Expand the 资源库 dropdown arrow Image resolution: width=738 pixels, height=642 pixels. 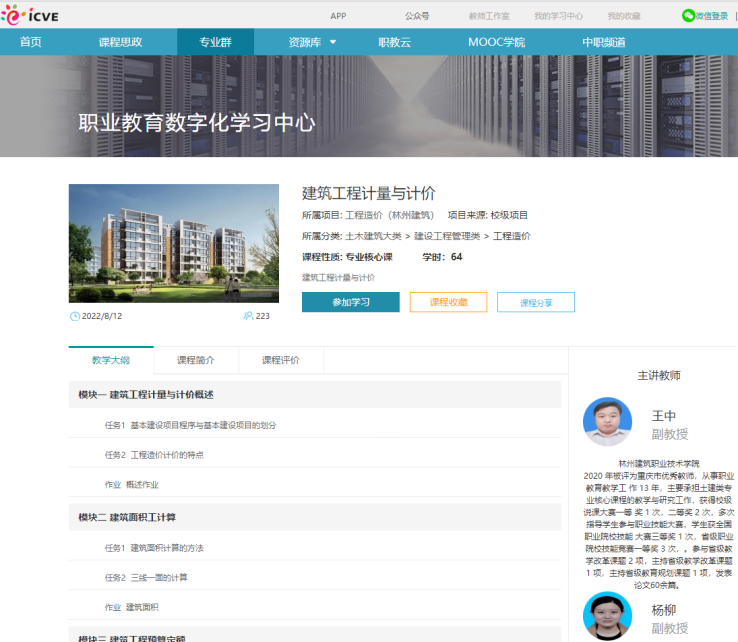[x=333, y=42]
